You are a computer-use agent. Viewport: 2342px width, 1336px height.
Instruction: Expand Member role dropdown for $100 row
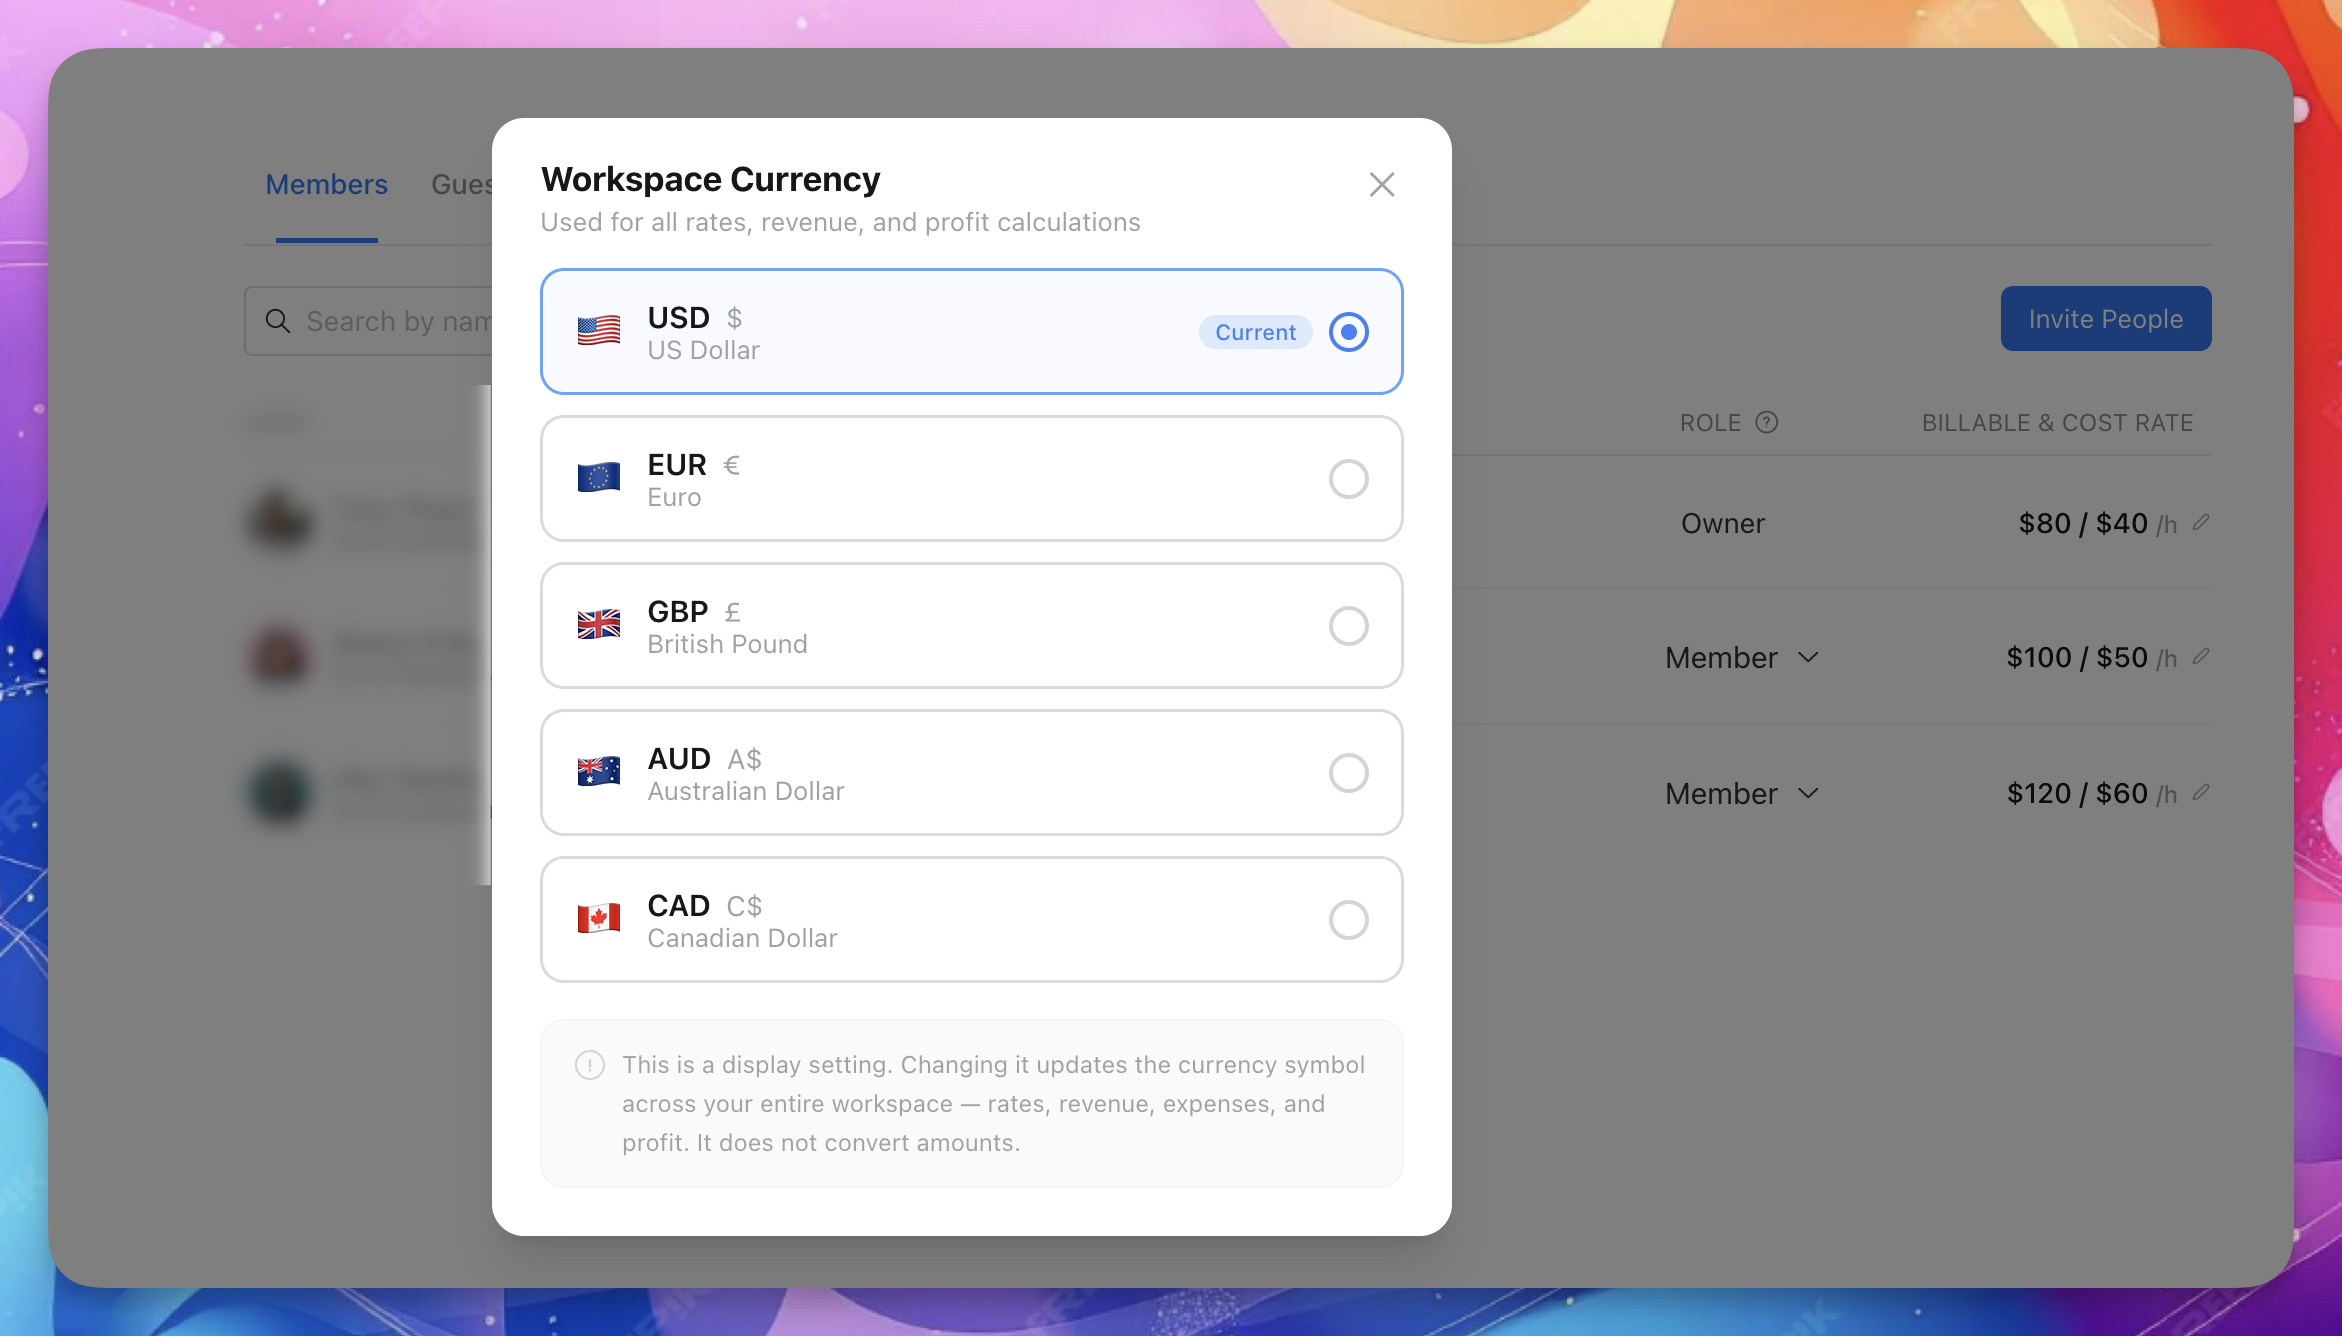click(x=1741, y=657)
